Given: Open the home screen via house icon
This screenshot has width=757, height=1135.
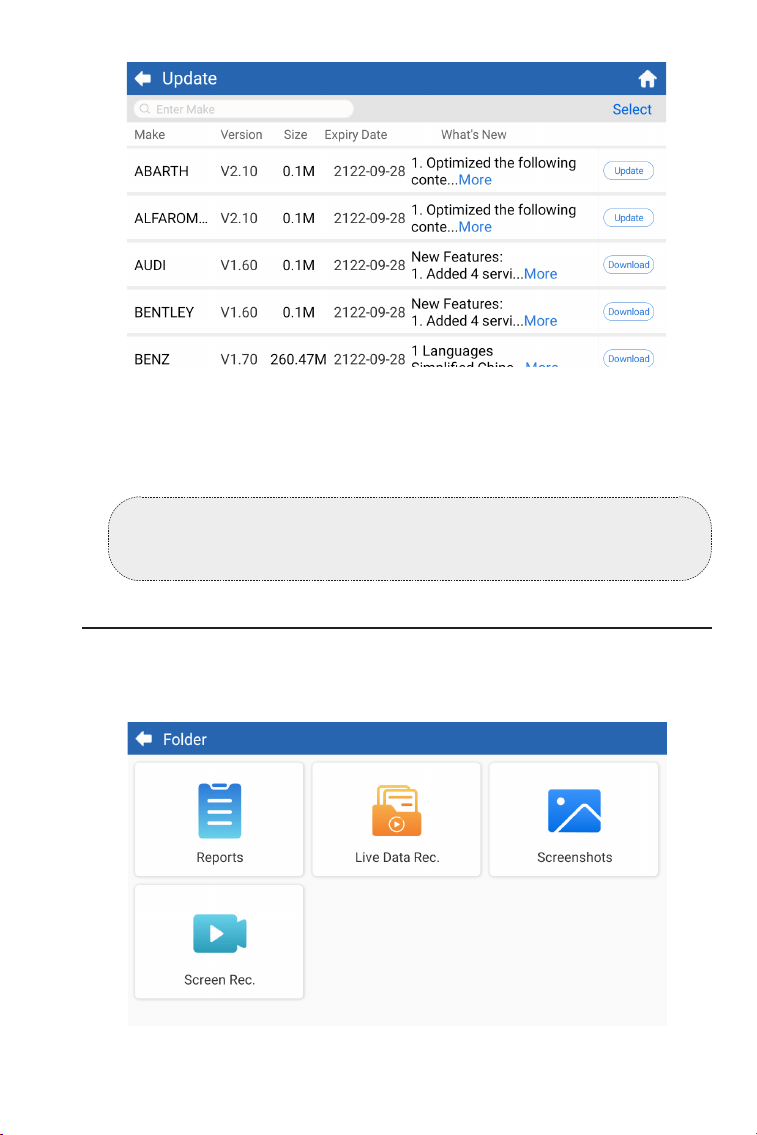Looking at the screenshot, I should [647, 78].
